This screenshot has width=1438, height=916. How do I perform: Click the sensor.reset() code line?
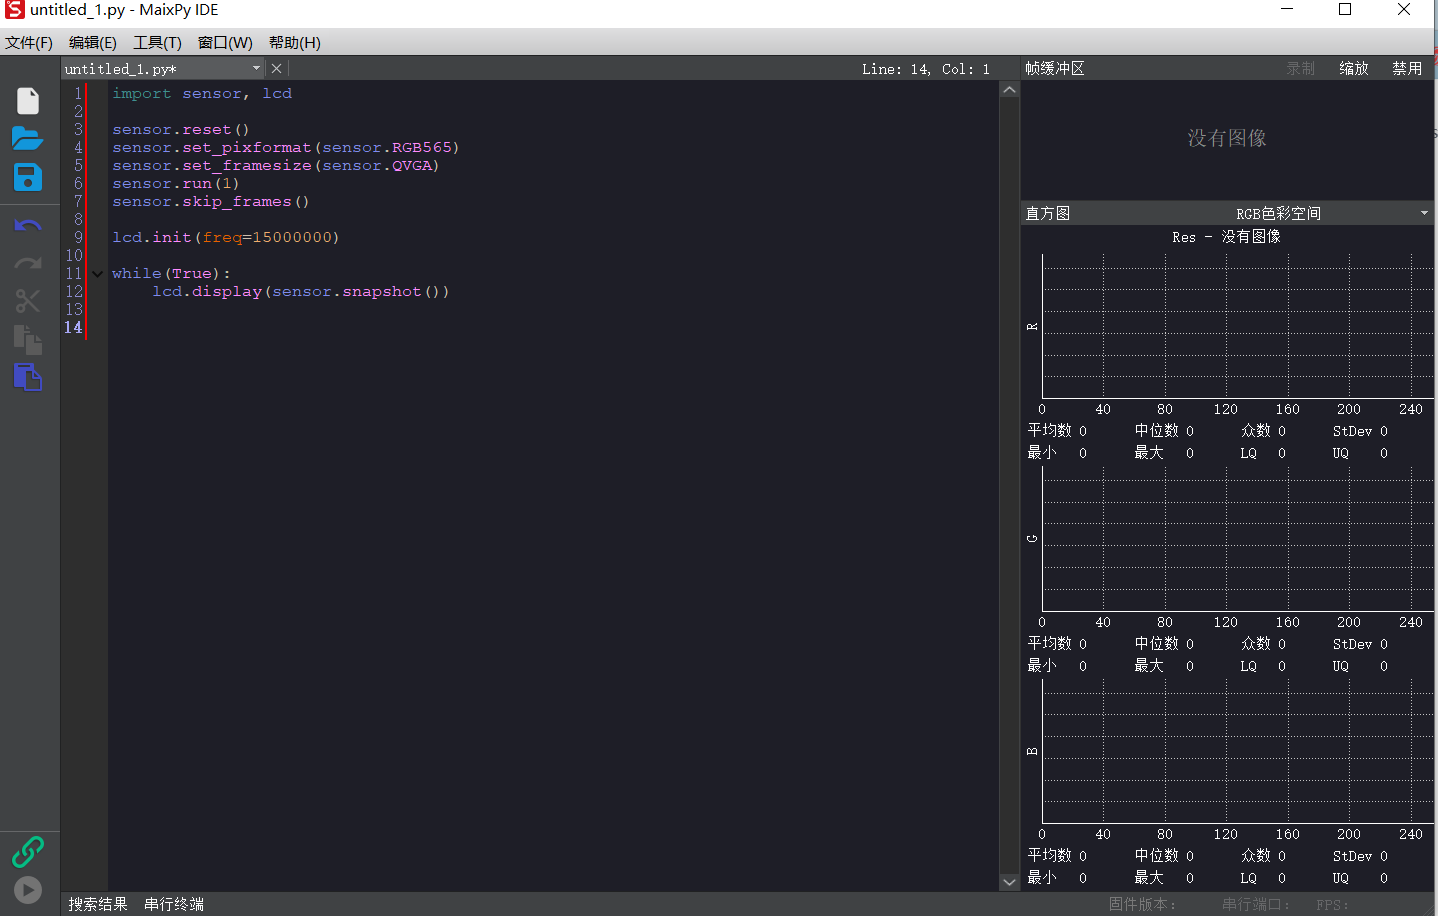[181, 130]
